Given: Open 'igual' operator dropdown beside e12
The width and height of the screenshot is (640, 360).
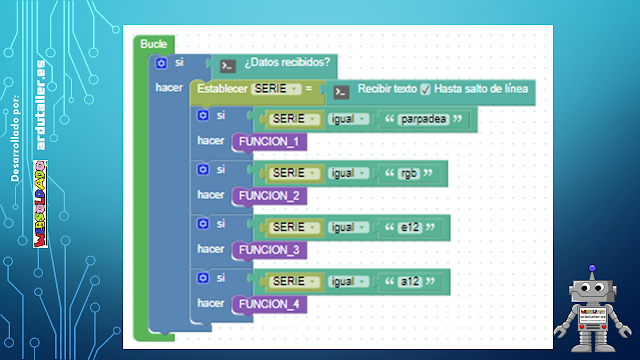Looking at the screenshot, I should (x=348, y=227).
